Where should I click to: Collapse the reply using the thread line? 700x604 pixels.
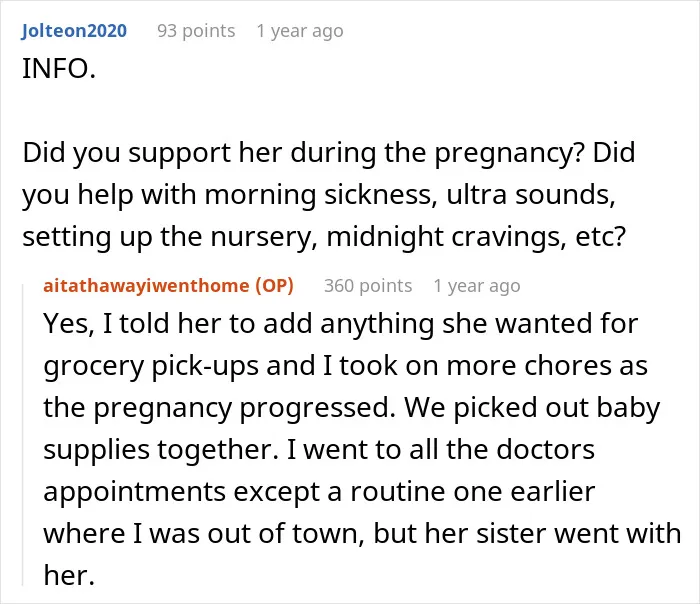(22, 435)
